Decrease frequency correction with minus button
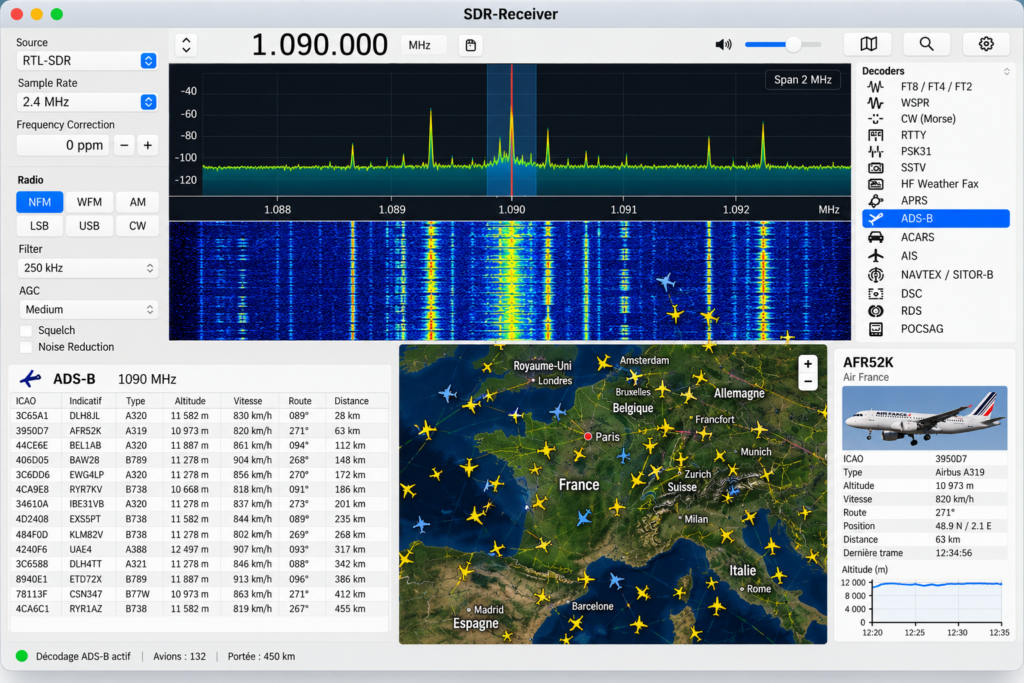 (124, 145)
